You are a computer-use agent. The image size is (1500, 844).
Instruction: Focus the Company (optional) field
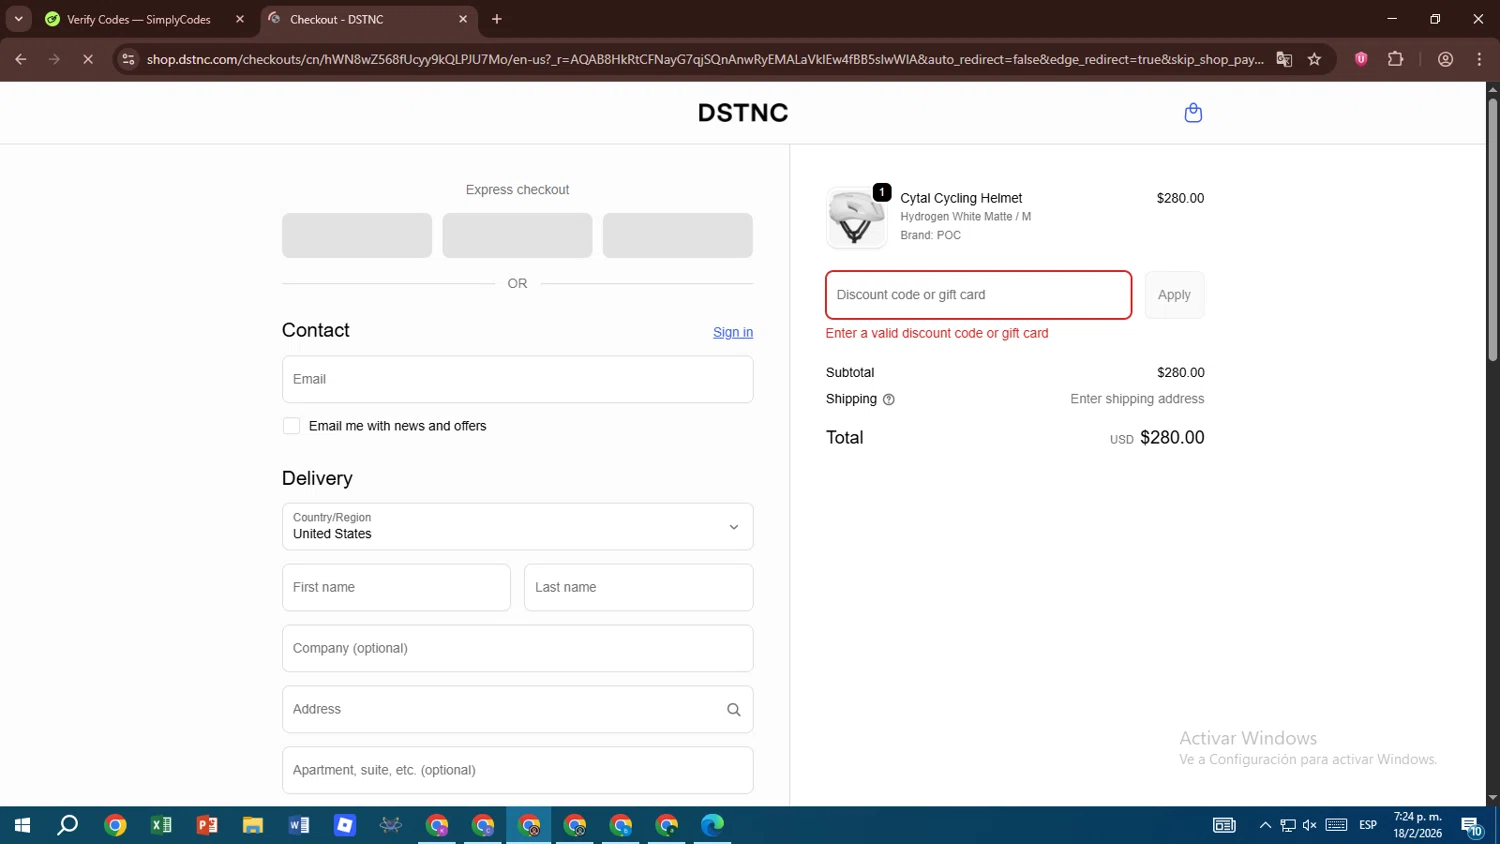point(517,648)
